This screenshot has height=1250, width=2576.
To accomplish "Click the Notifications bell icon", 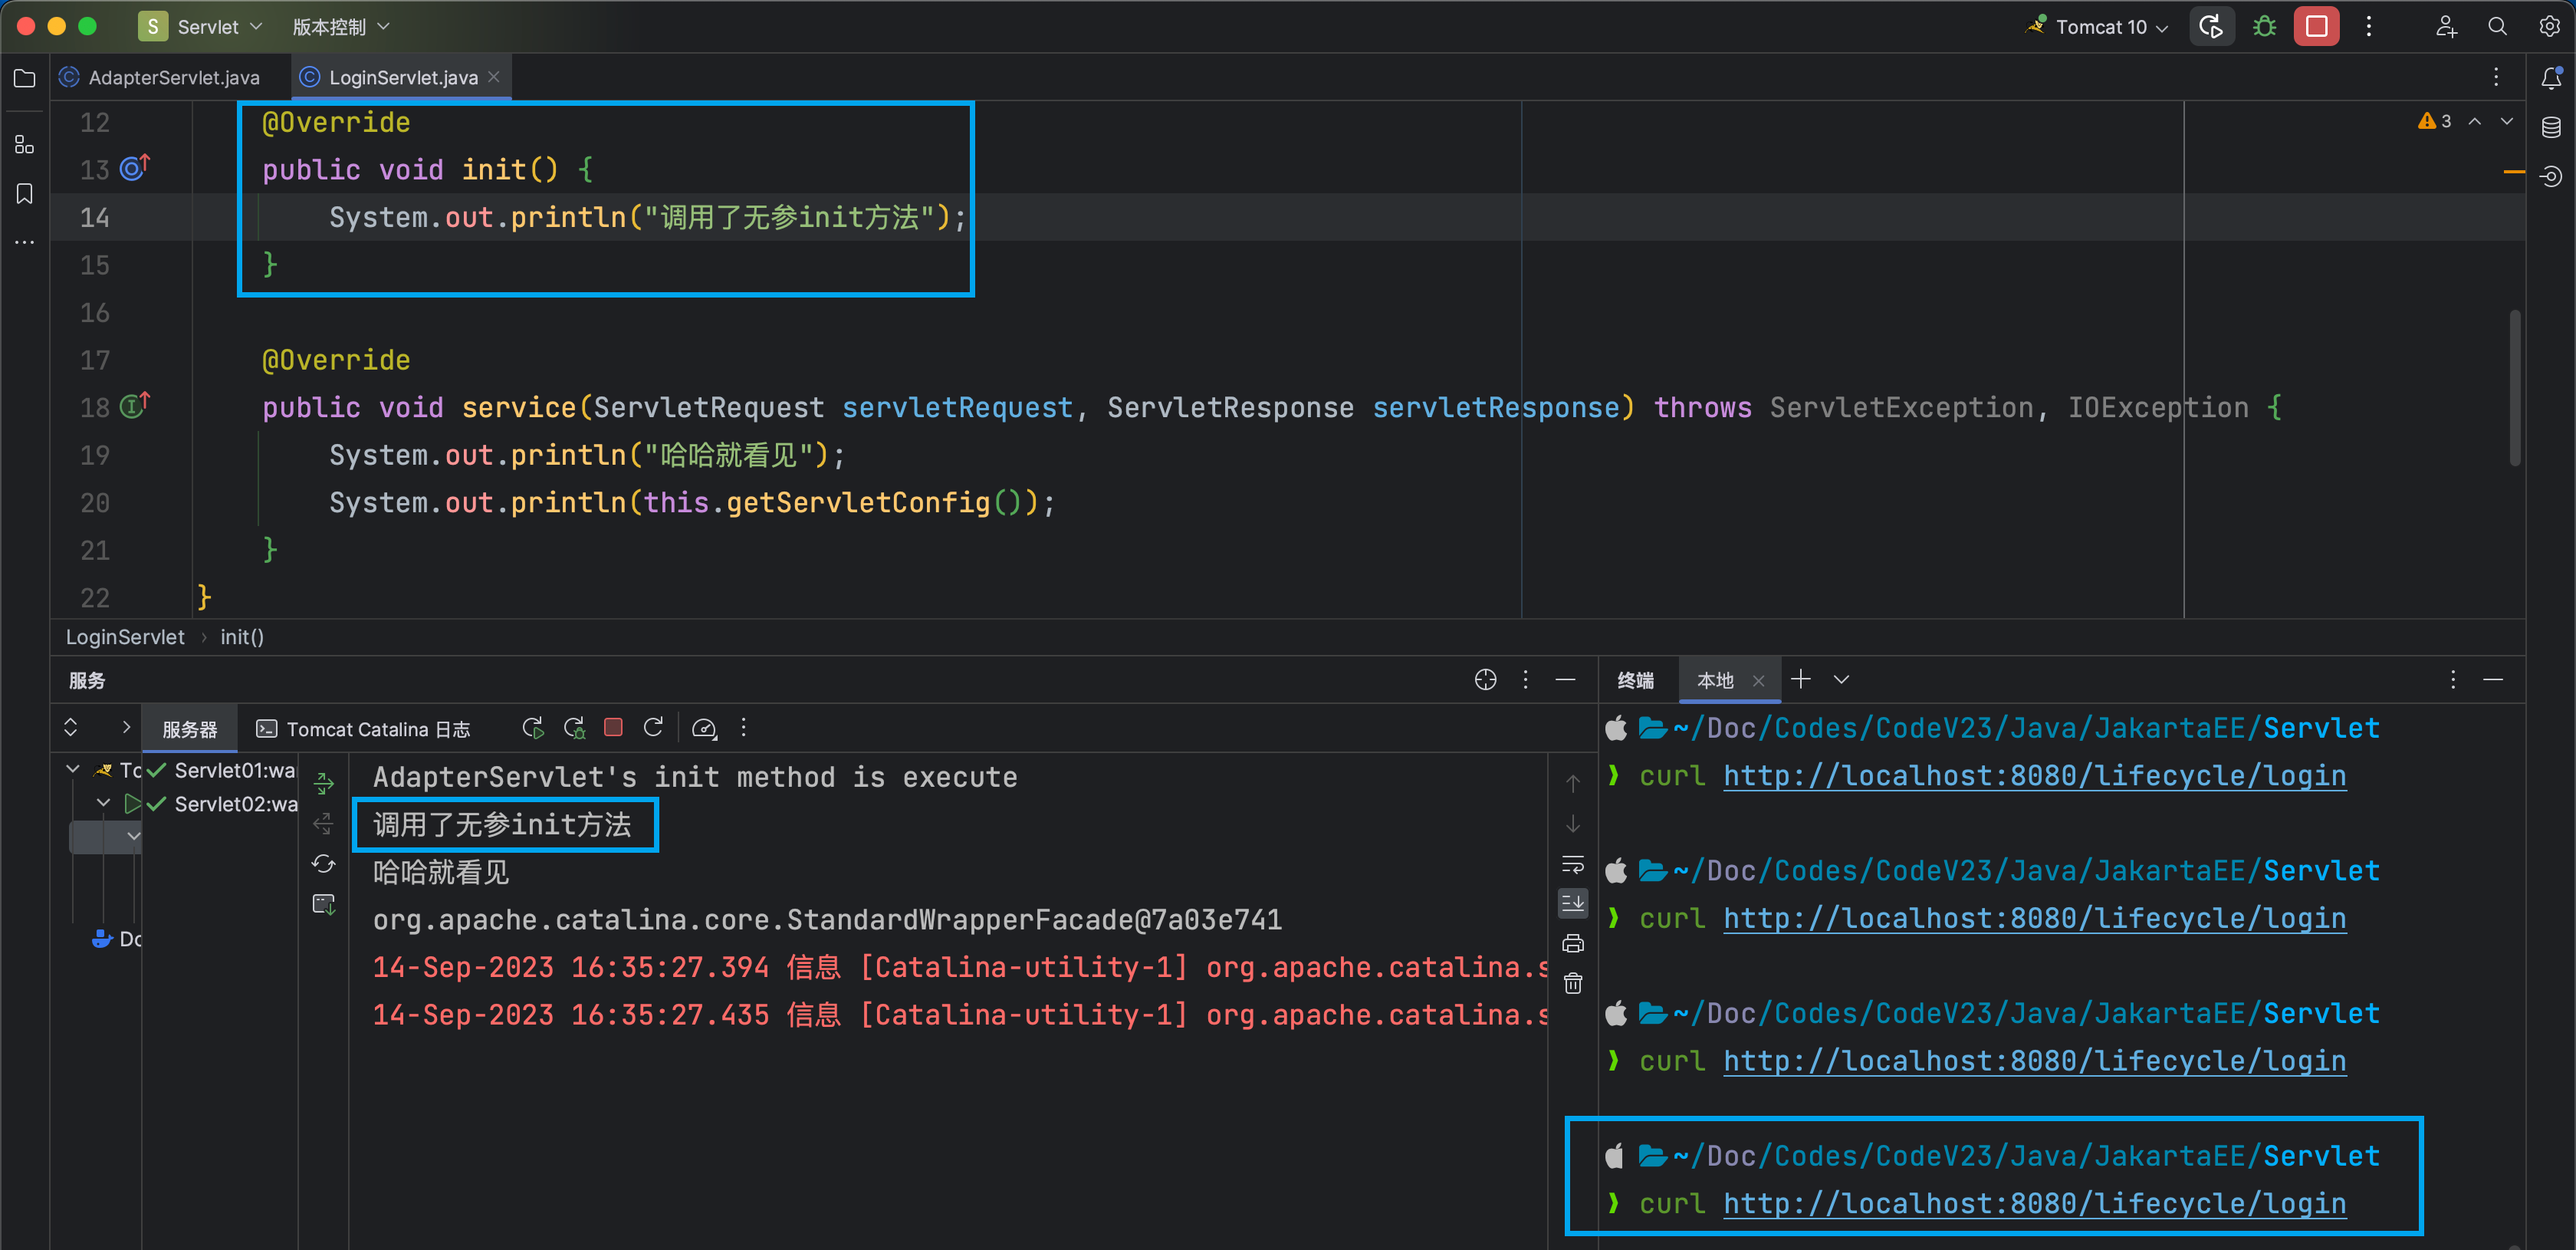I will click(x=2551, y=78).
